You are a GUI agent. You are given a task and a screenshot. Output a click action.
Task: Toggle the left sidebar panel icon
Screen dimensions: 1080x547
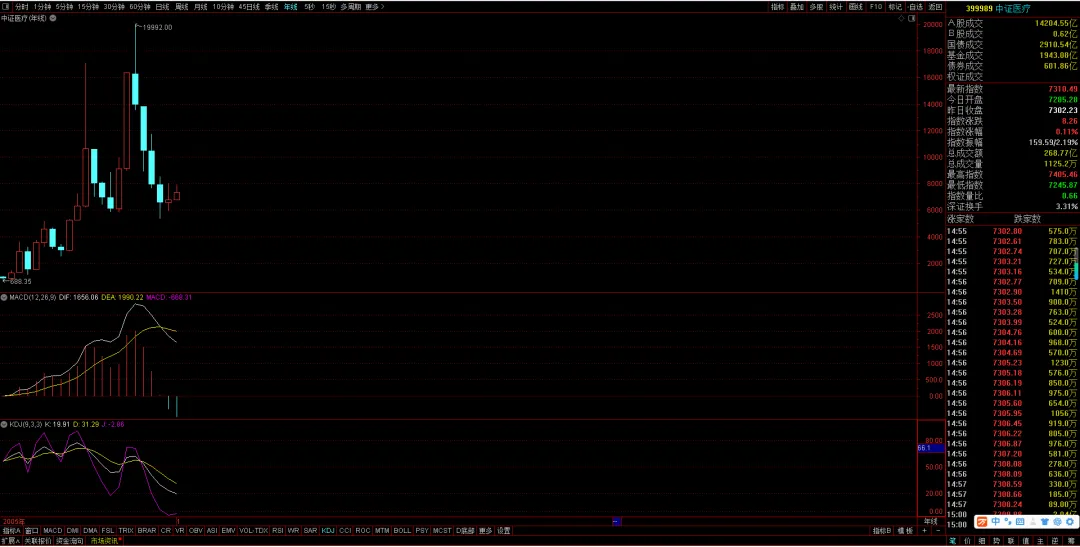6,6
